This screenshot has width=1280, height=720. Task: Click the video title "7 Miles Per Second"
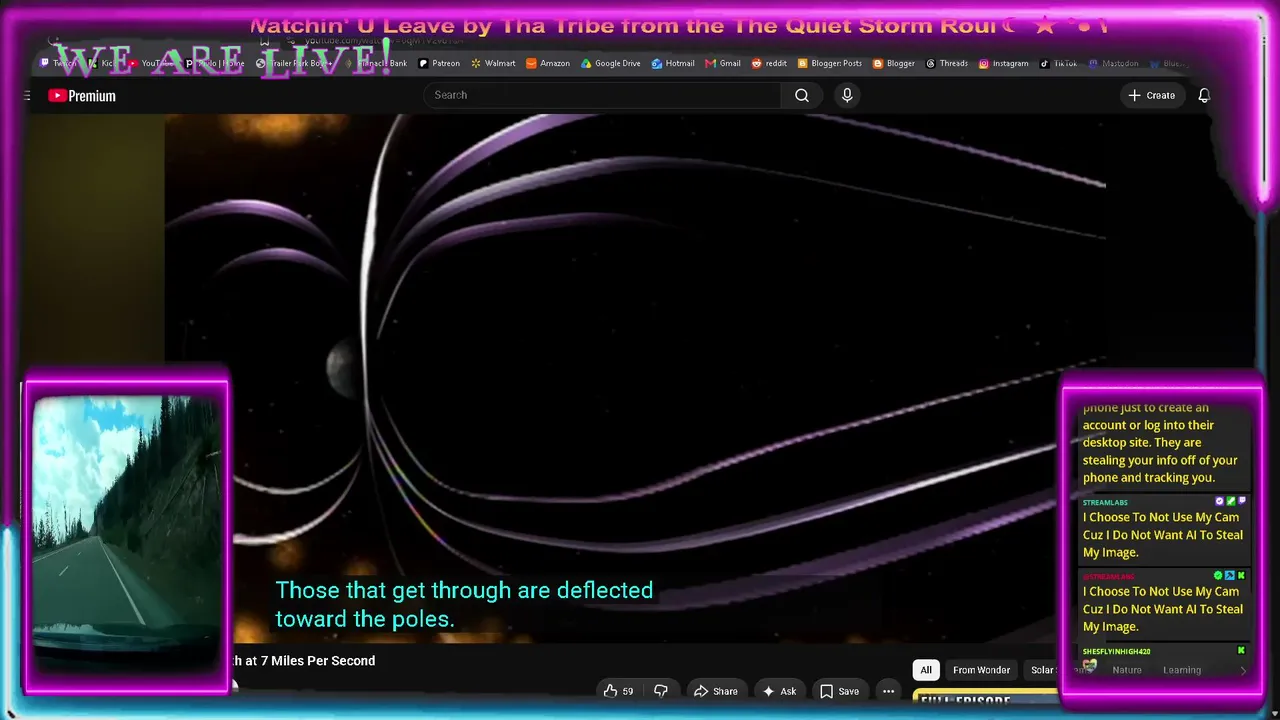317,661
